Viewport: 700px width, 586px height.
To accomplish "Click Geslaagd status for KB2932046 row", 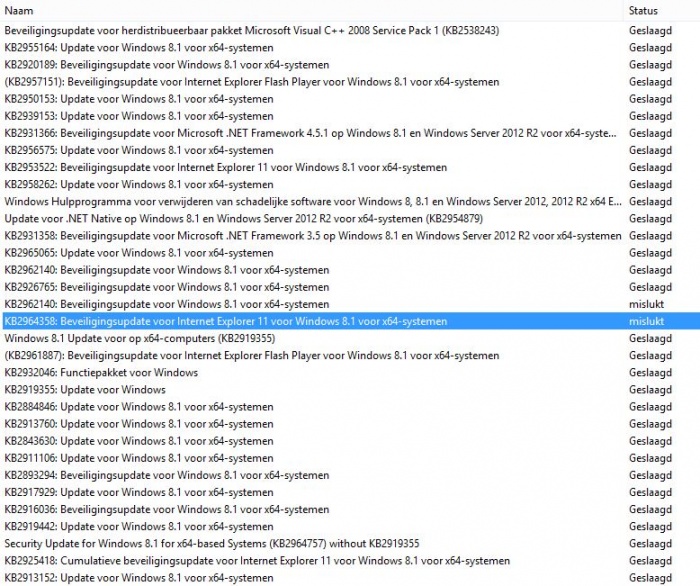I will point(650,373).
